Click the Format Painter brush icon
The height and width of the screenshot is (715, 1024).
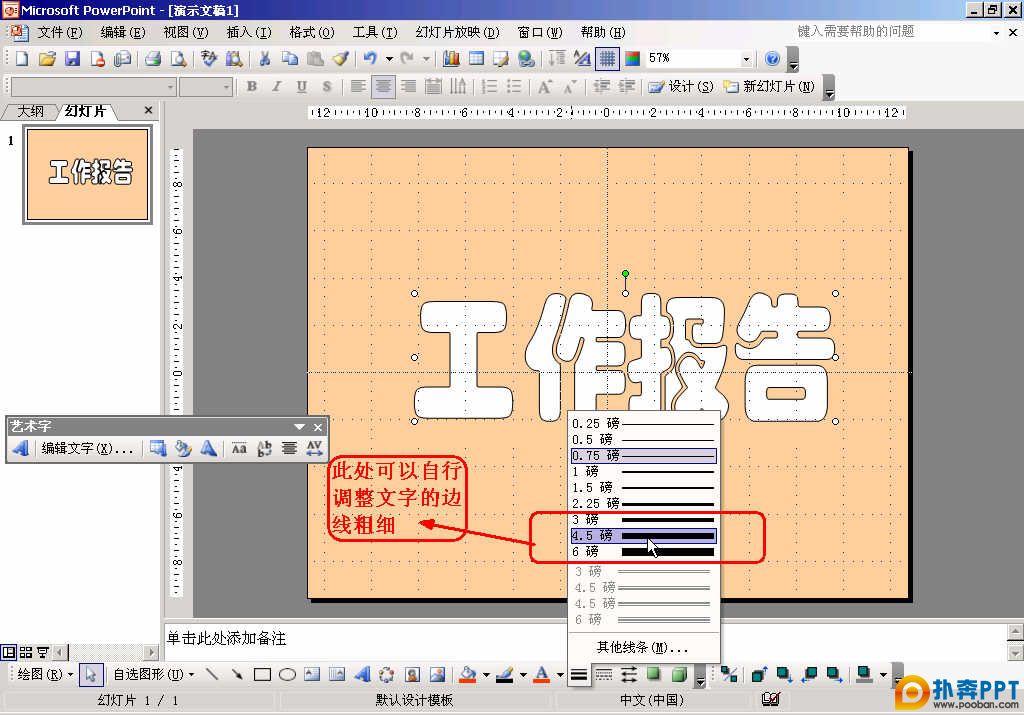(x=340, y=59)
